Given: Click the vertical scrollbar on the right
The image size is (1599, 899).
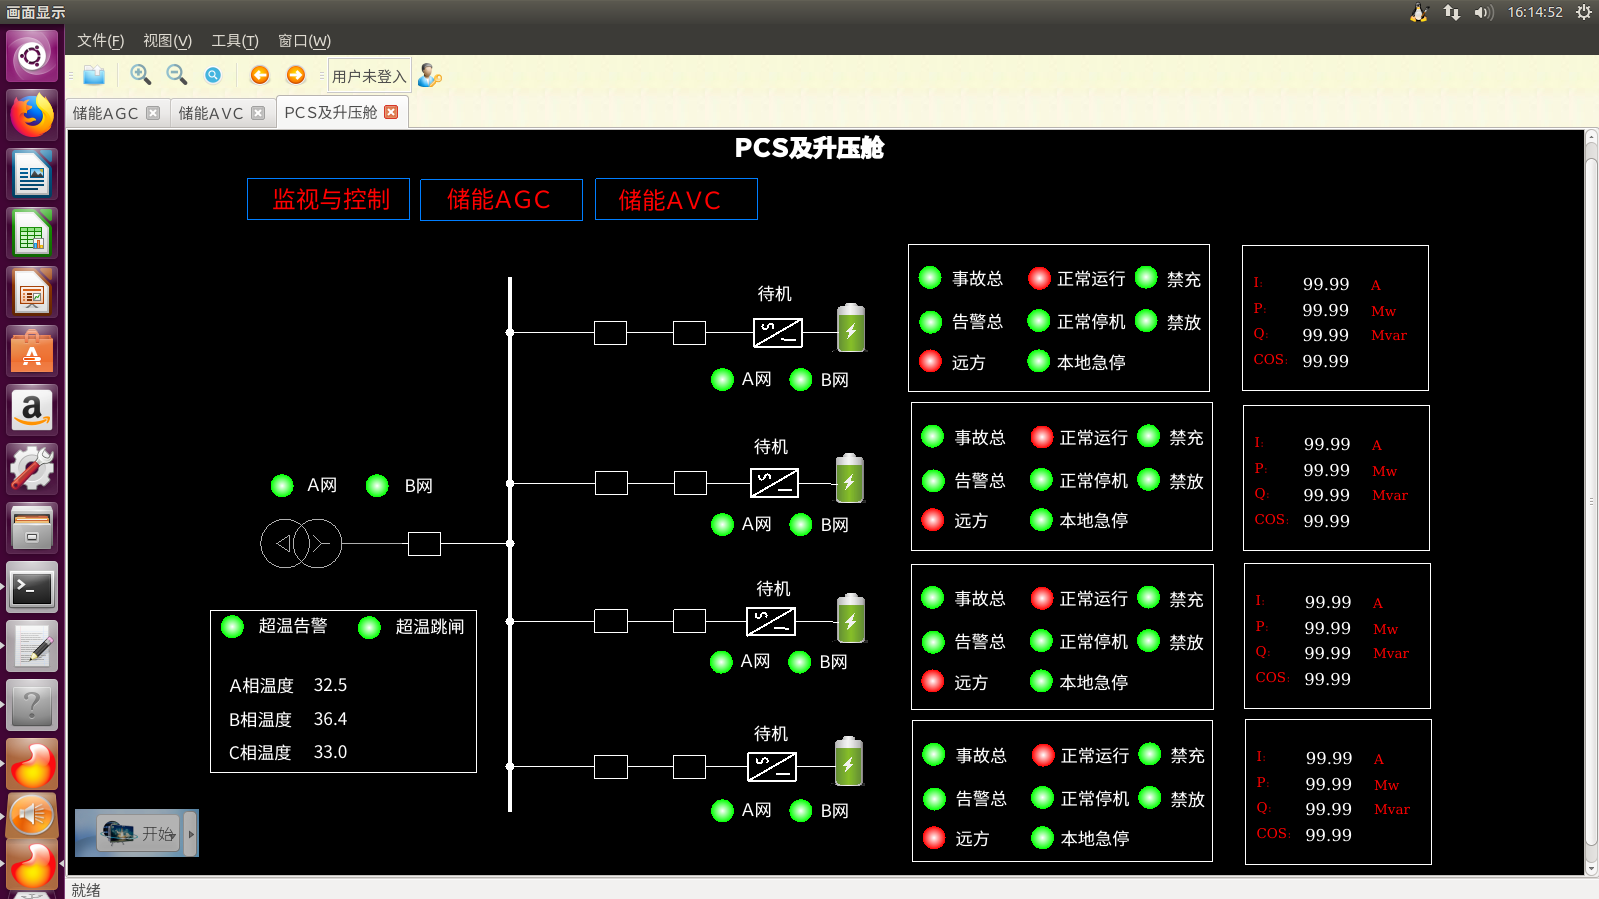Looking at the screenshot, I should pos(1591,500).
